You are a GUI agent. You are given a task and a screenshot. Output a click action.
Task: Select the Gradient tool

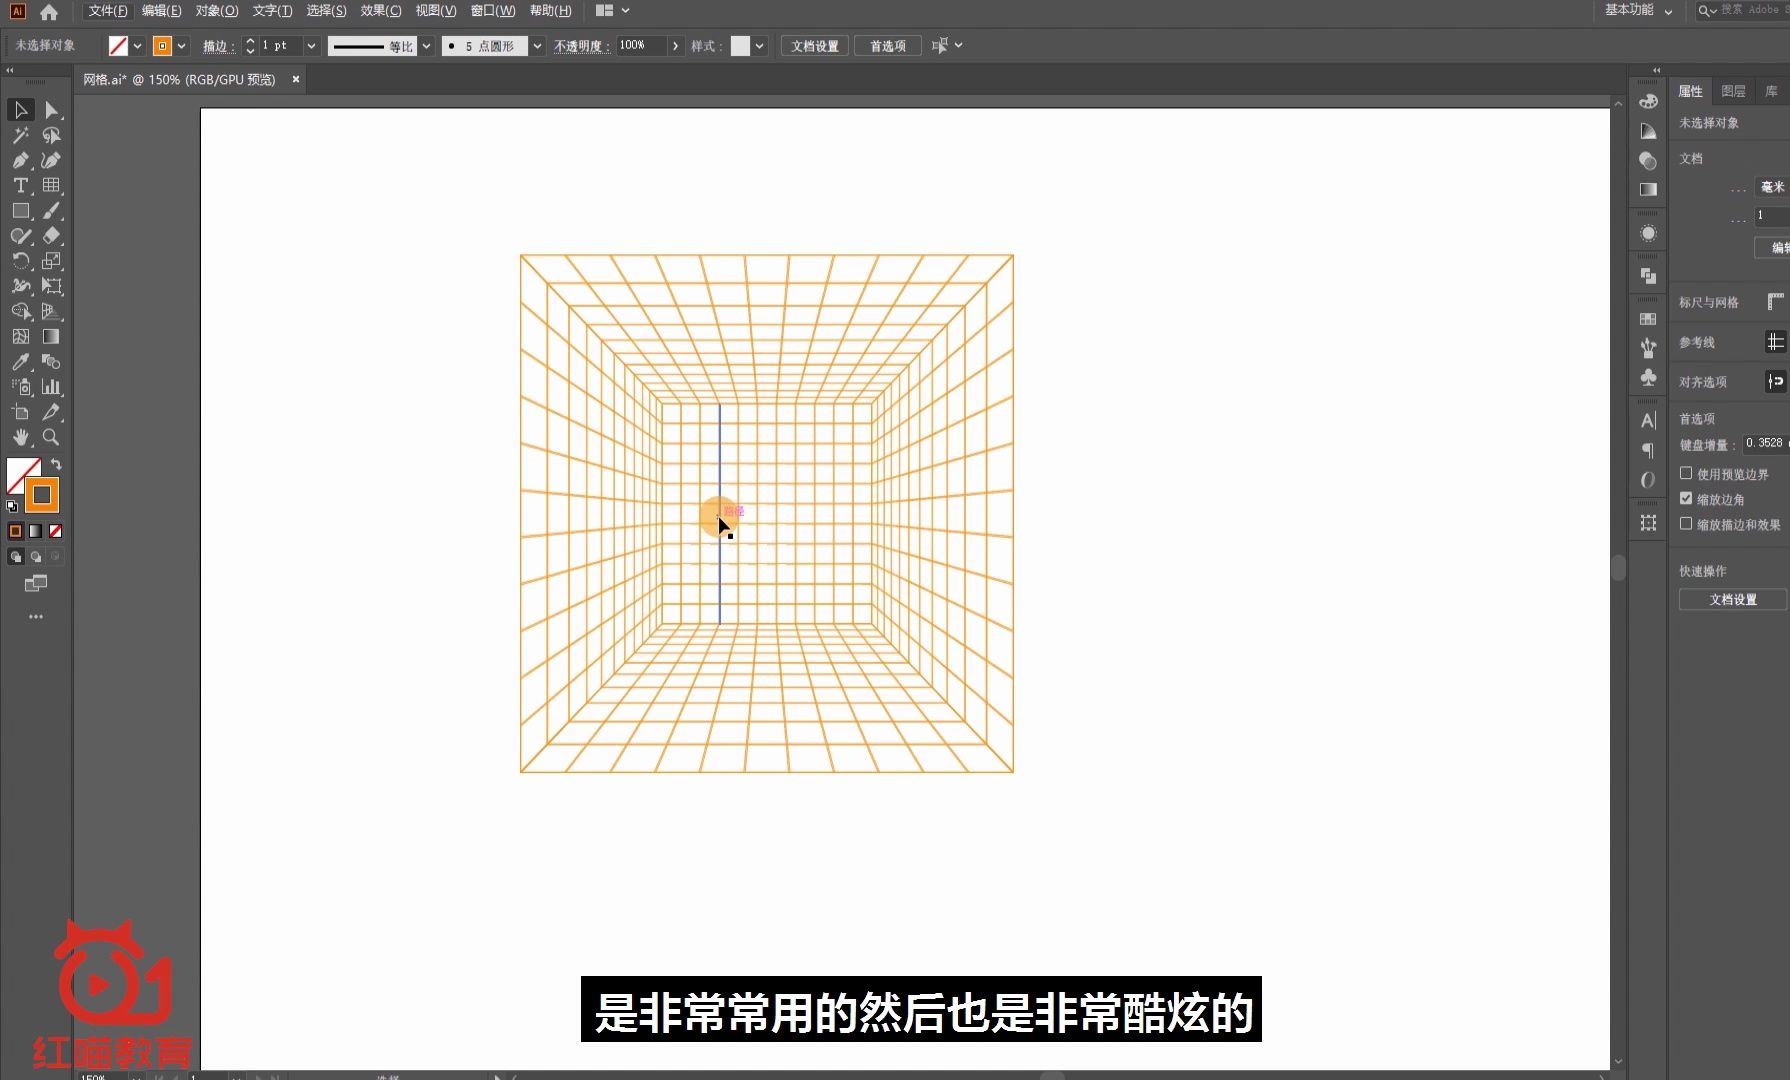51,337
